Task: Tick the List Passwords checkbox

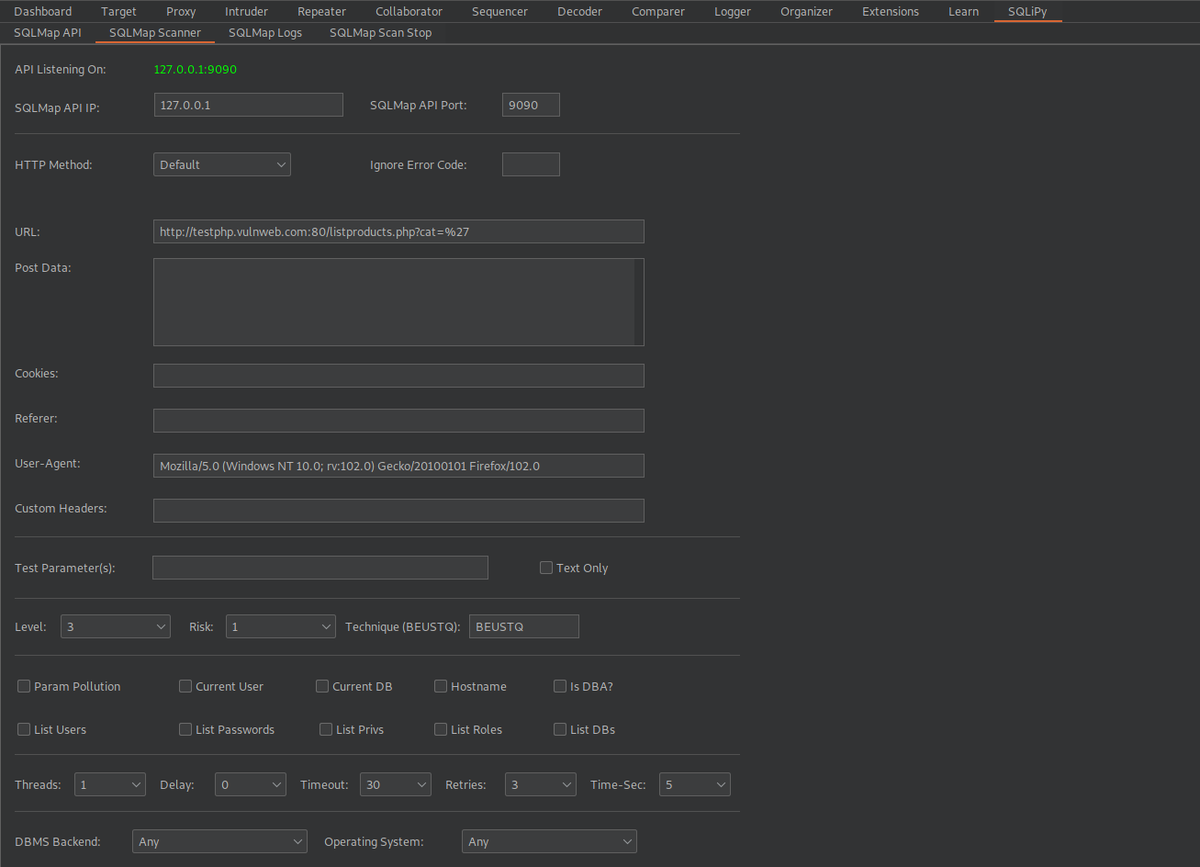Action: click(x=185, y=730)
